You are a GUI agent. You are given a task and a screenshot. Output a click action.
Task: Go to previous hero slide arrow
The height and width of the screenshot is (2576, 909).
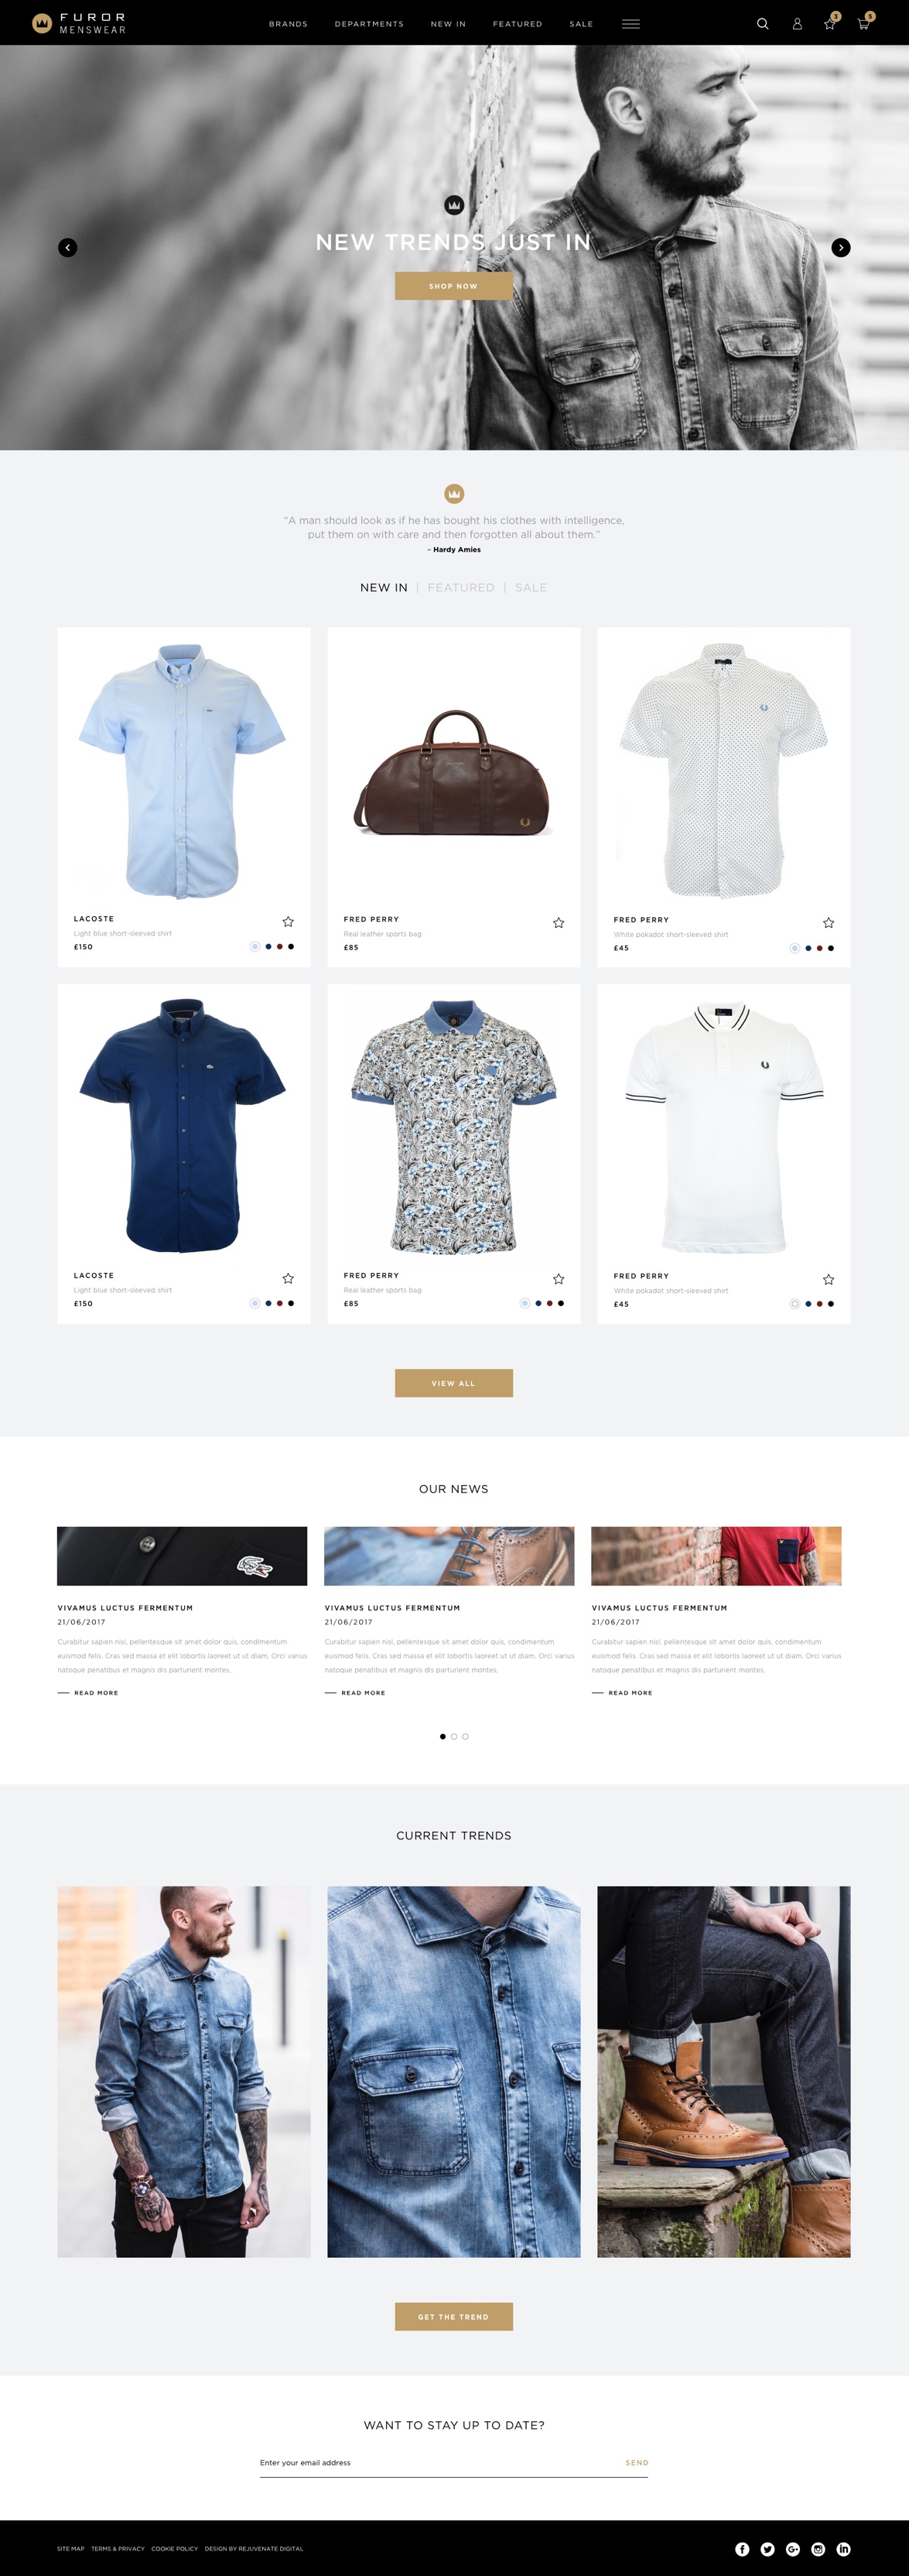coord(67,247)
